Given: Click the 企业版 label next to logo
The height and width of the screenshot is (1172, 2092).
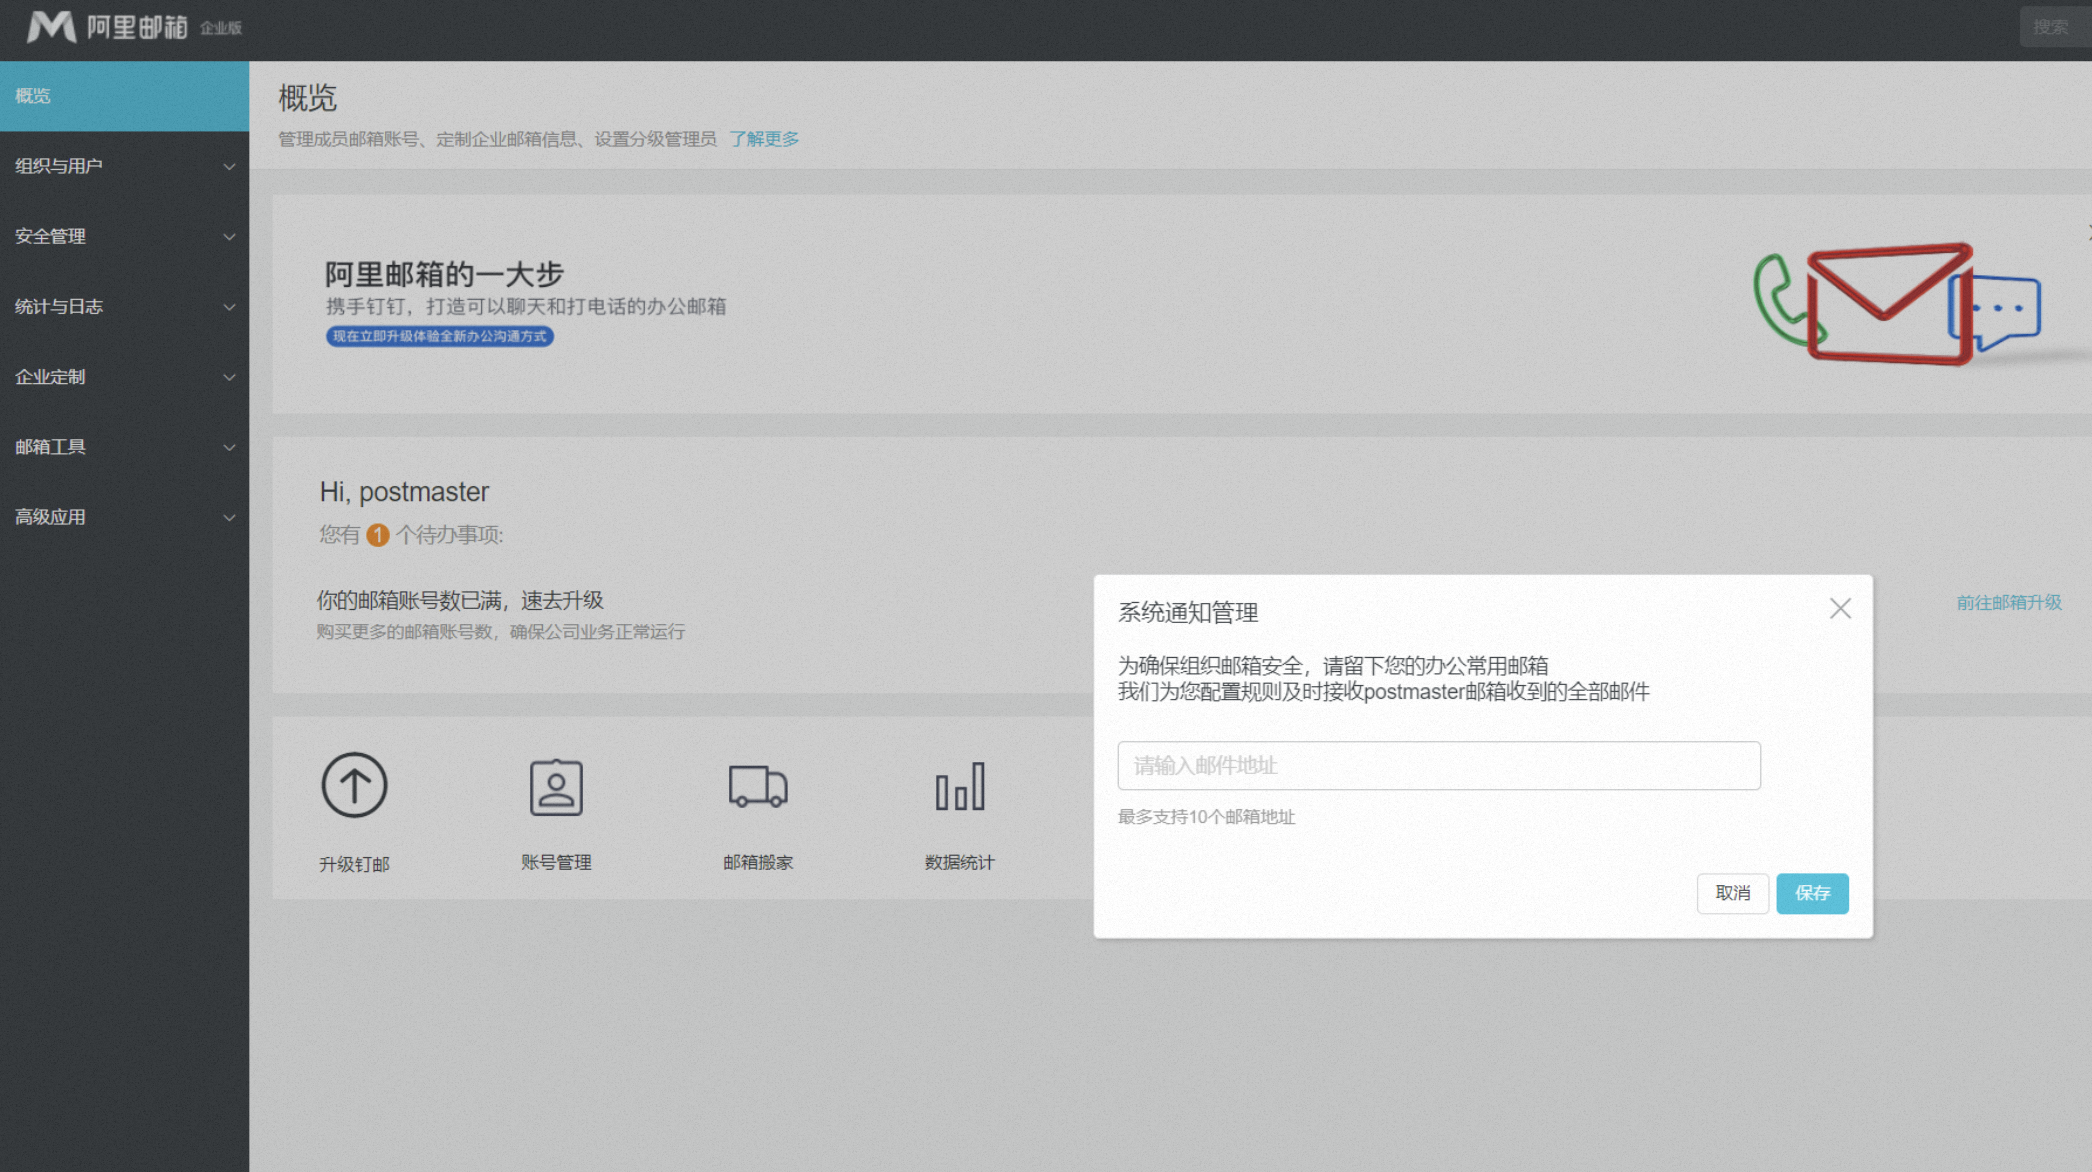Looking at the screenshot, I should [221, 28].
